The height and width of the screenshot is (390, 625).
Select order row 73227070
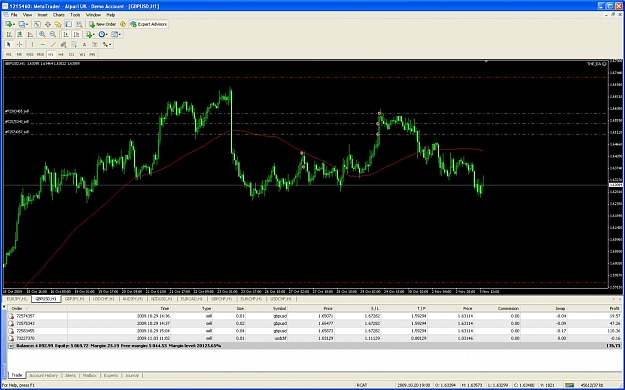pyautogui.click(x=314, y=338)
